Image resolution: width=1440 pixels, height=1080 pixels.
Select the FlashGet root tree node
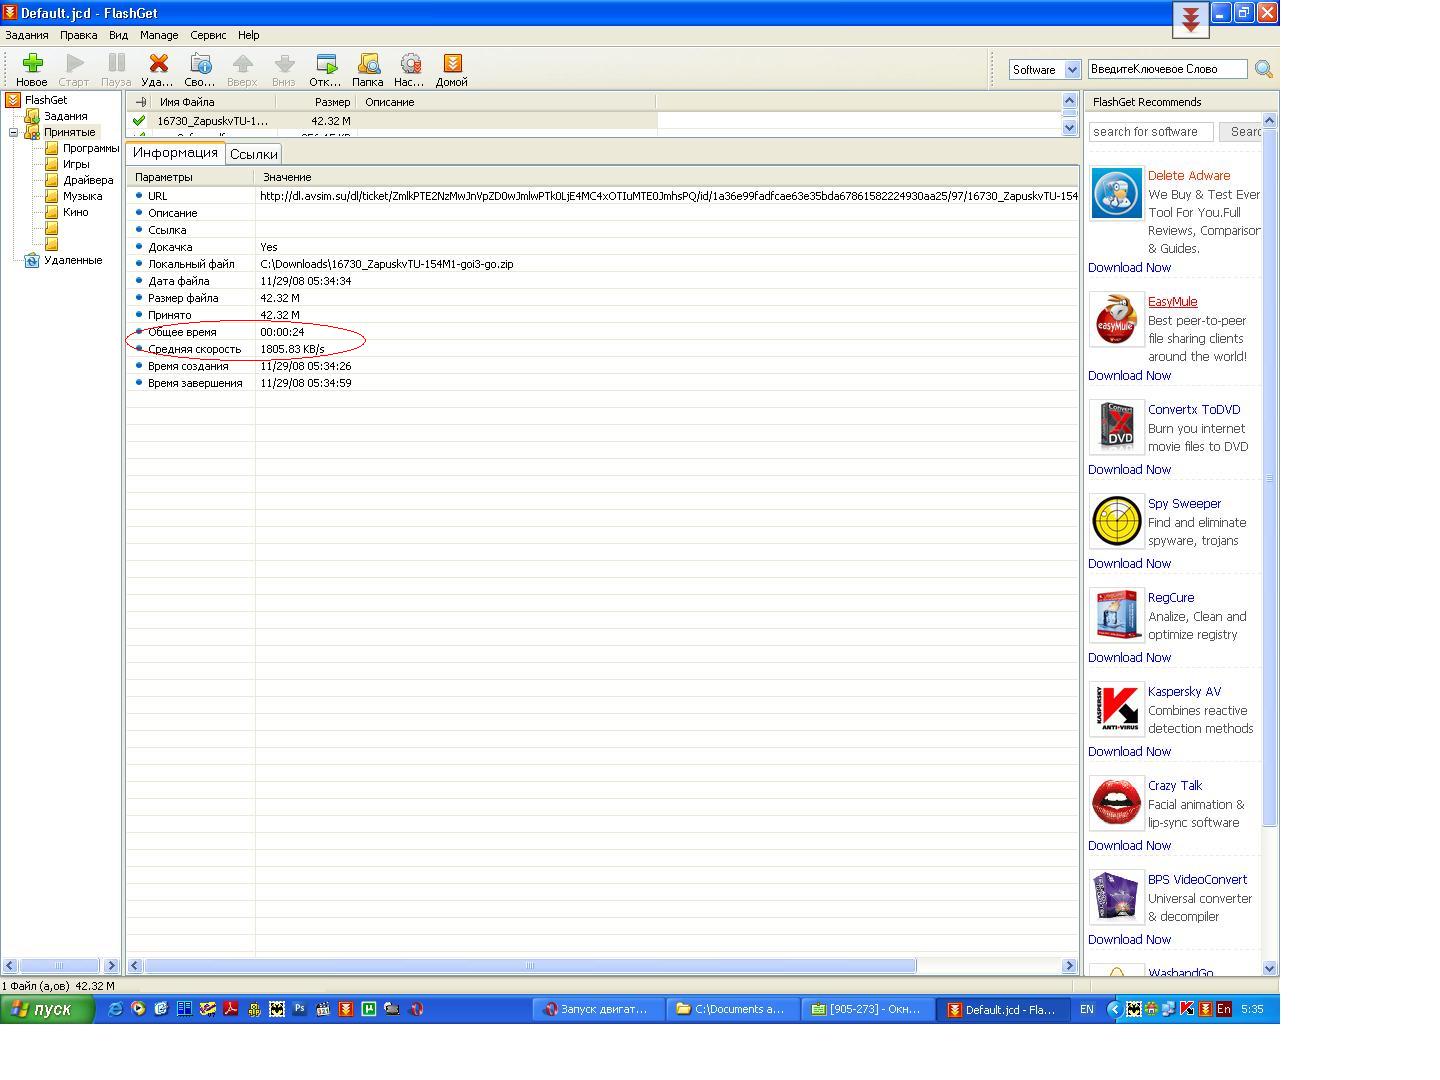(x=46, y=100)
